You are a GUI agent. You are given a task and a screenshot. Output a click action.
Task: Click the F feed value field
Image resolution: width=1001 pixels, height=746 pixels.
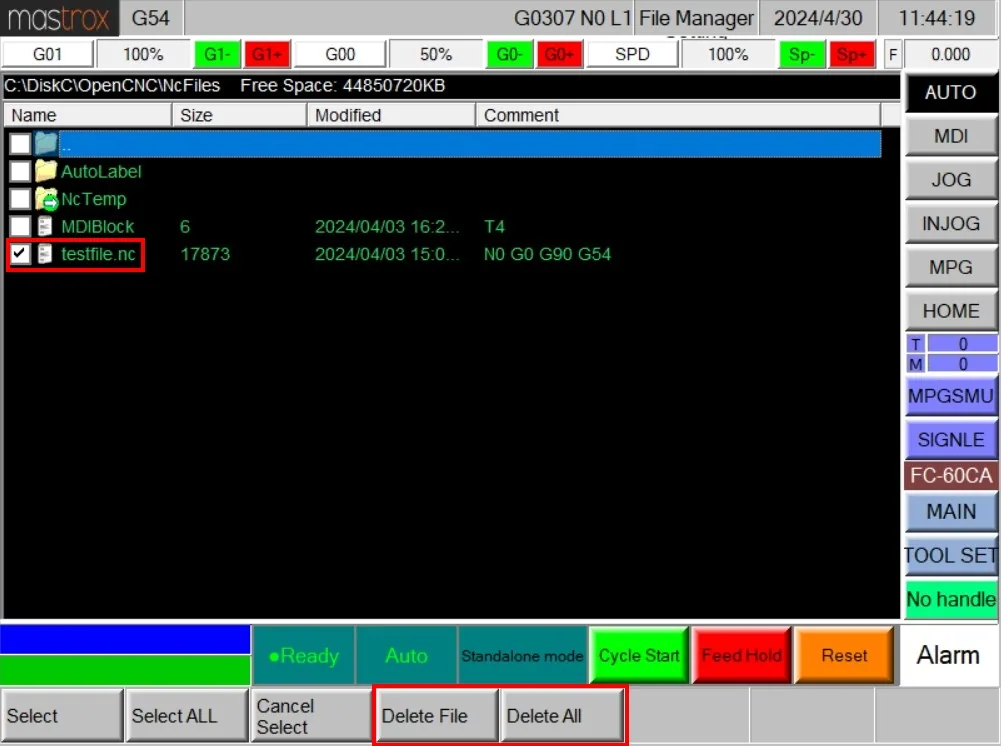(x=950, y=54)
